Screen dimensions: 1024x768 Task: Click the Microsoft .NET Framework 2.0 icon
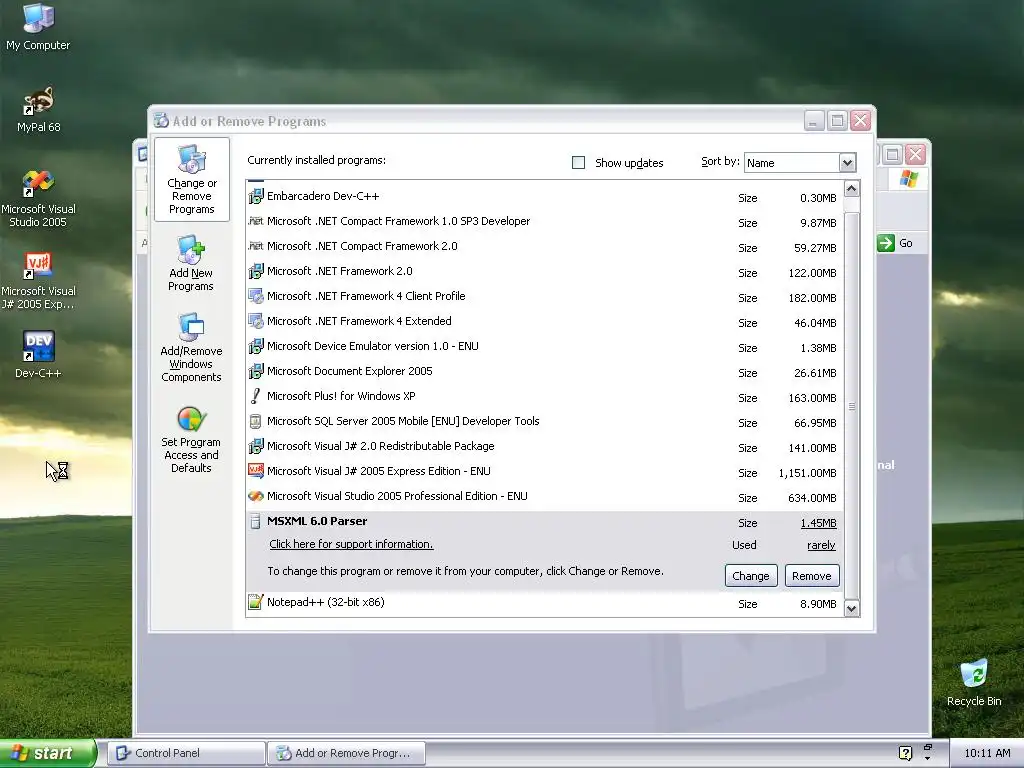click(x=255, y=271)
